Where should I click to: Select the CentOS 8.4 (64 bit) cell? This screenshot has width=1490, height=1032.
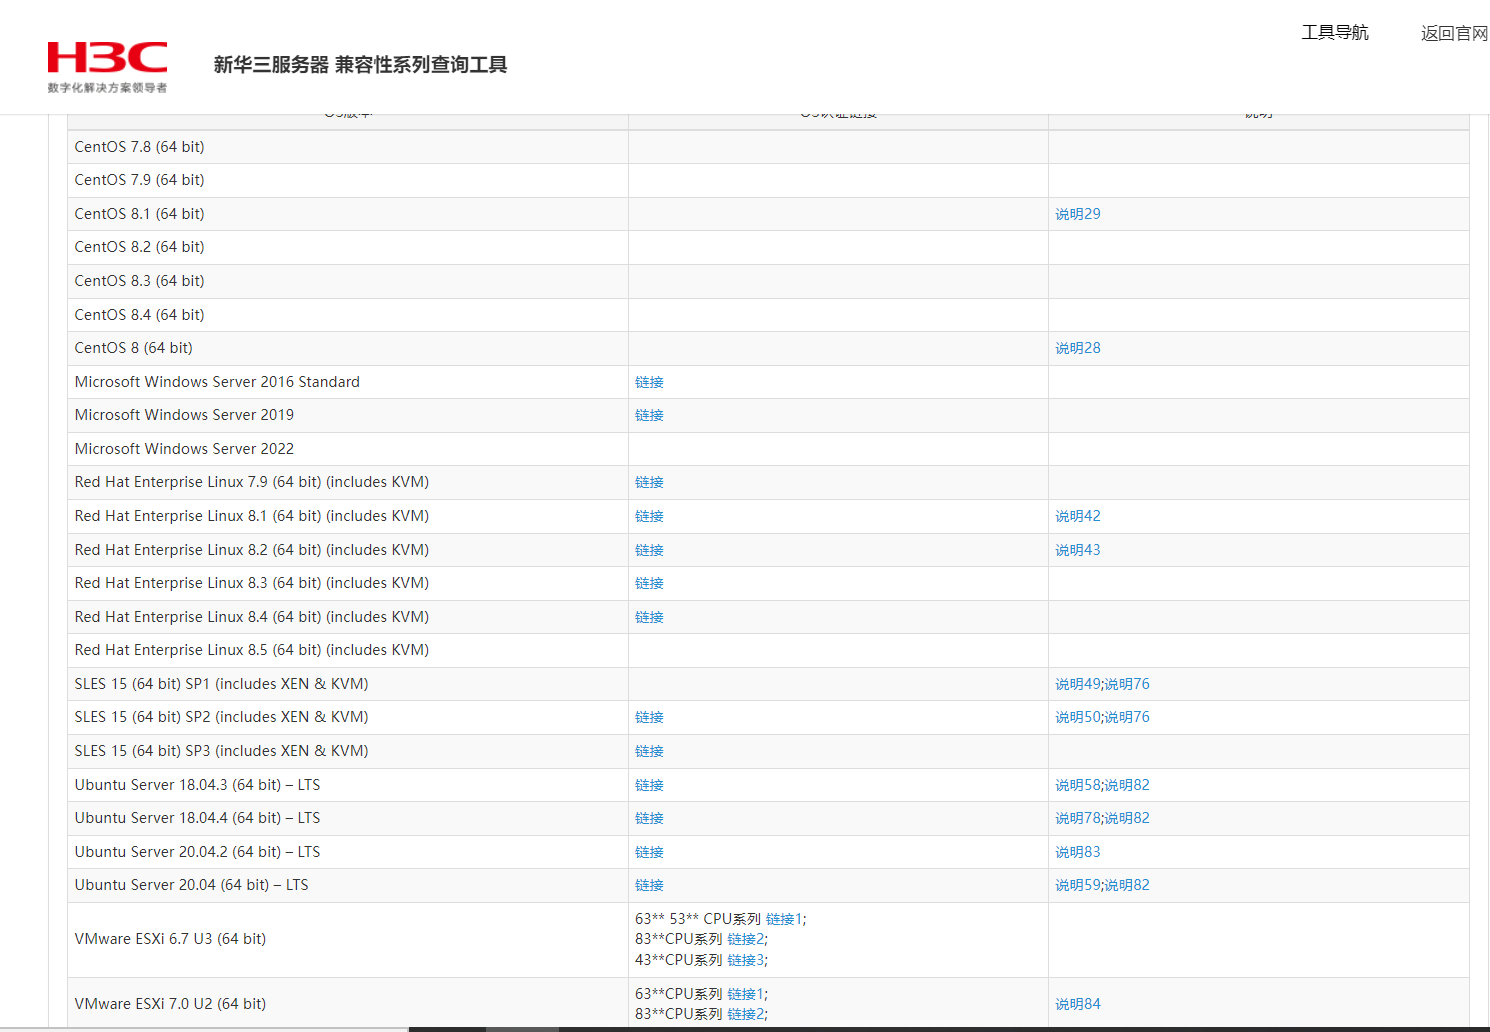pos(348,315)
